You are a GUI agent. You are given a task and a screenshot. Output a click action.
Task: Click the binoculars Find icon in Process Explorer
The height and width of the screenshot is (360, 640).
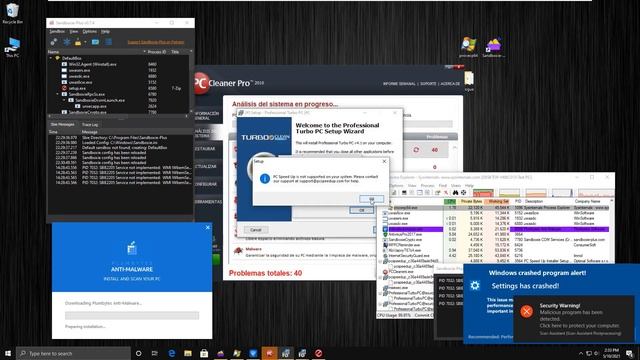(456, 193)
